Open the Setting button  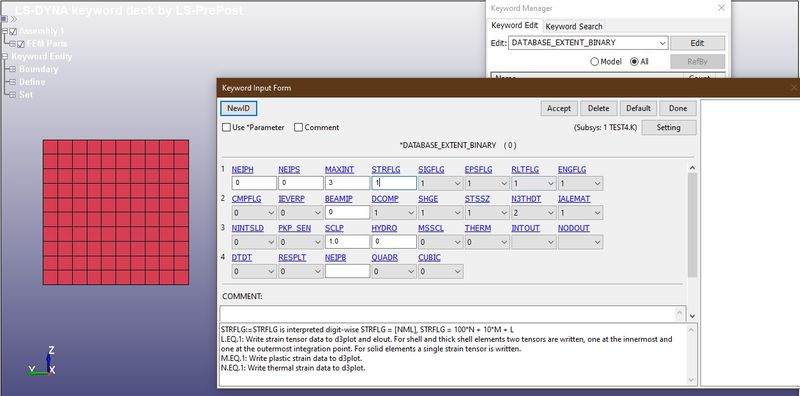tap(668, 128)
